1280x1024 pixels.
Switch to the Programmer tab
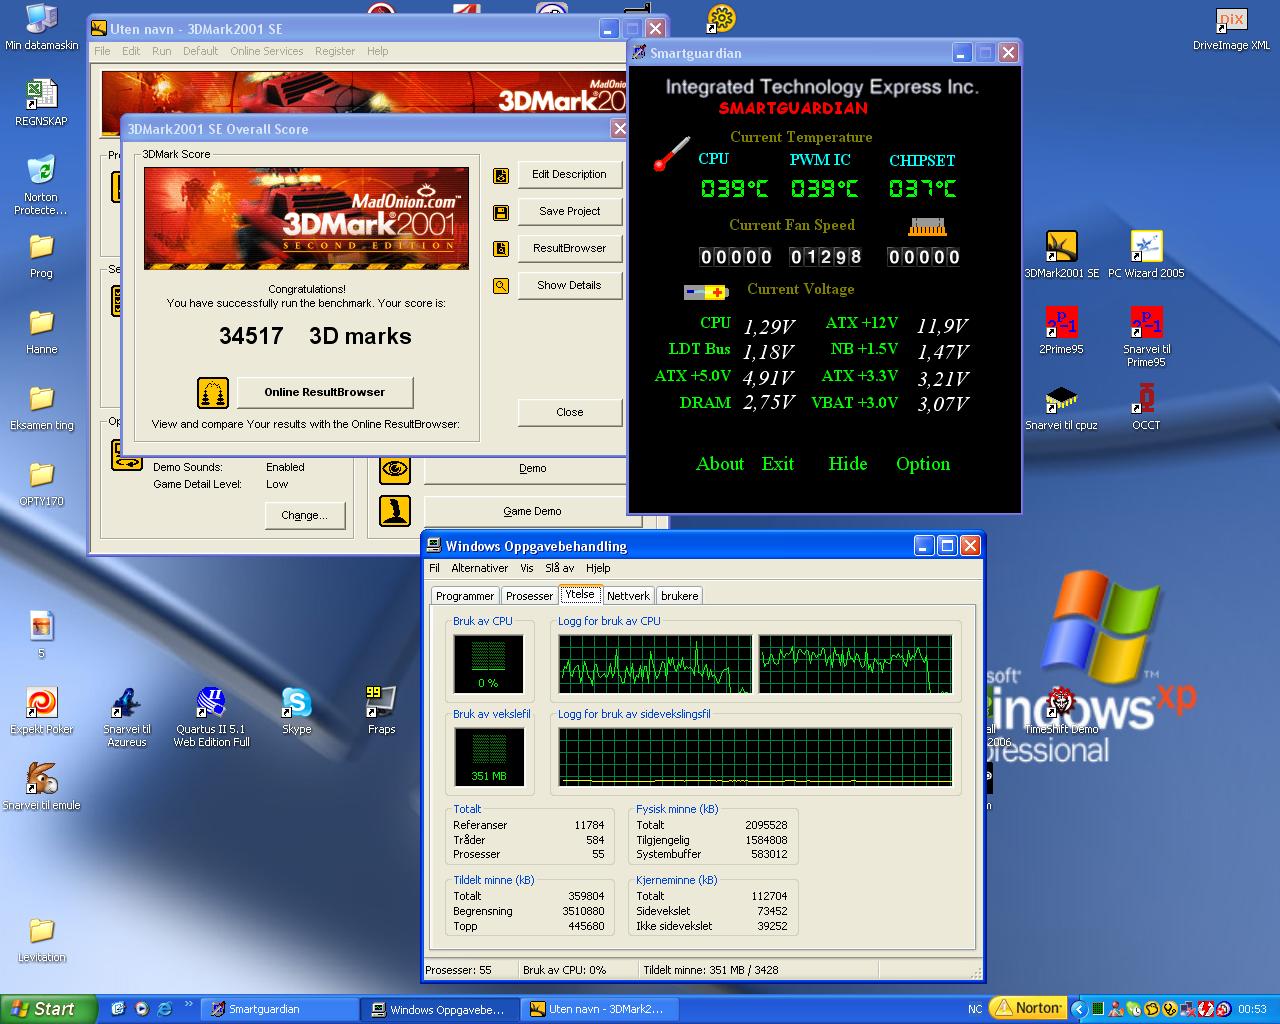(465, 596)
